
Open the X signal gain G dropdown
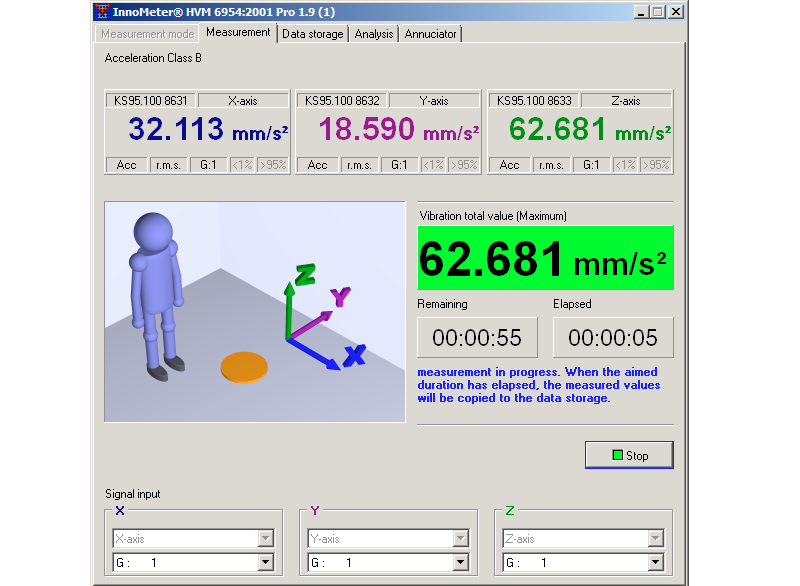coord(265,563)
